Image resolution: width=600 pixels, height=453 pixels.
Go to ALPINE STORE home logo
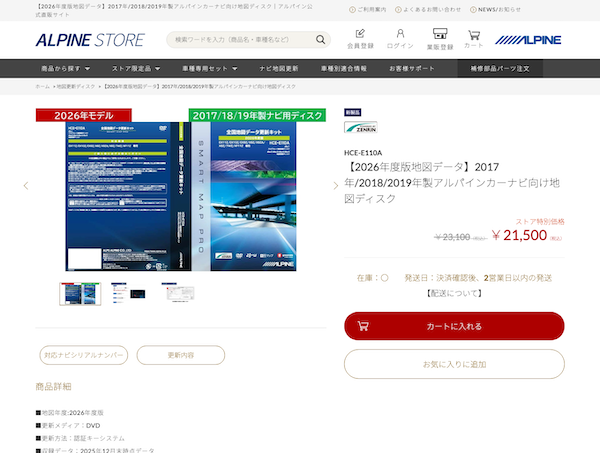90,40
